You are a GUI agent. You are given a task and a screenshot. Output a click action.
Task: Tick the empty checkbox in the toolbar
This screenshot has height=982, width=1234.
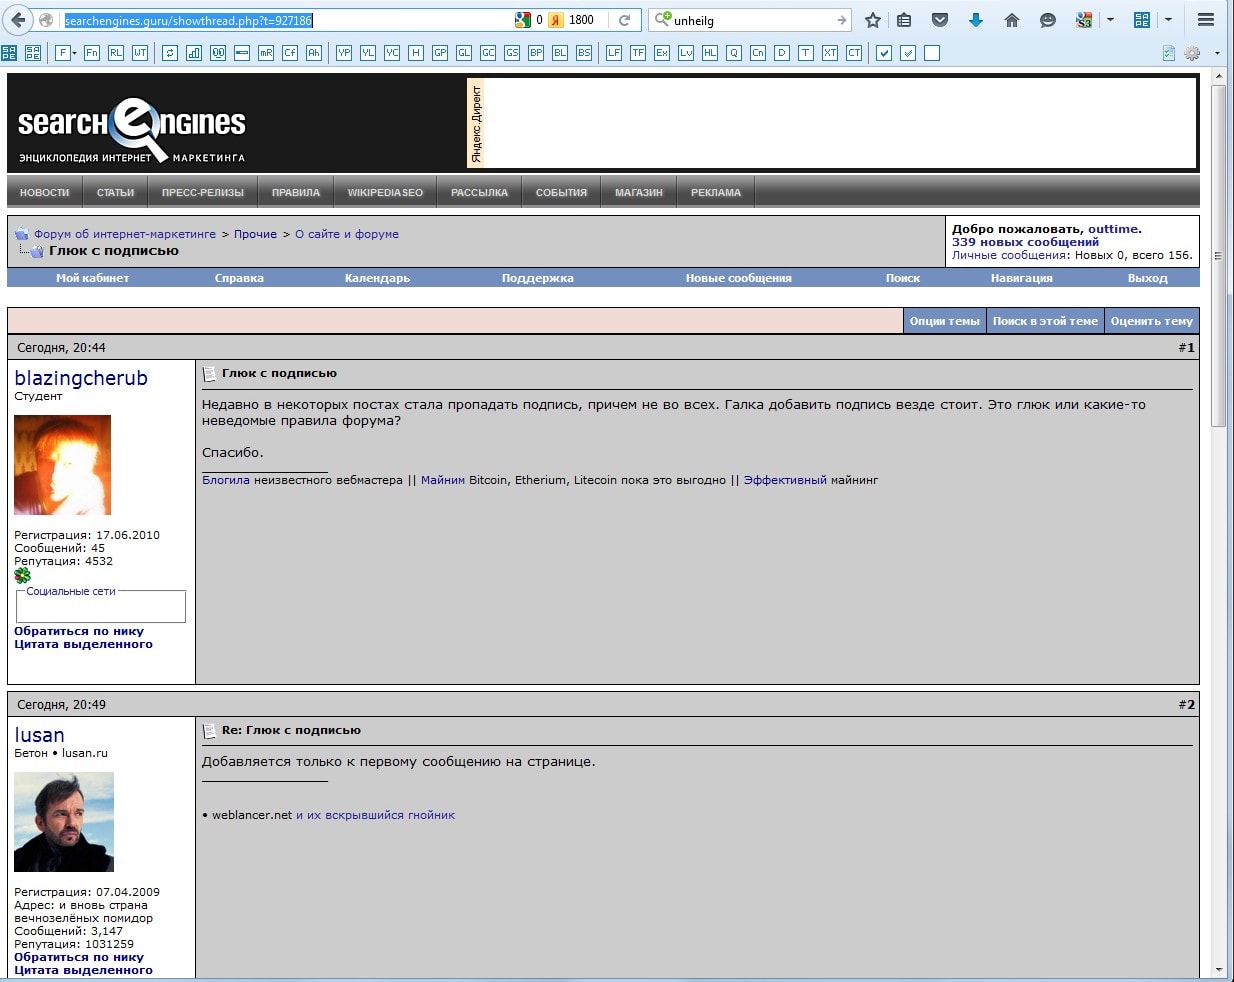click(x=932, y=53)
